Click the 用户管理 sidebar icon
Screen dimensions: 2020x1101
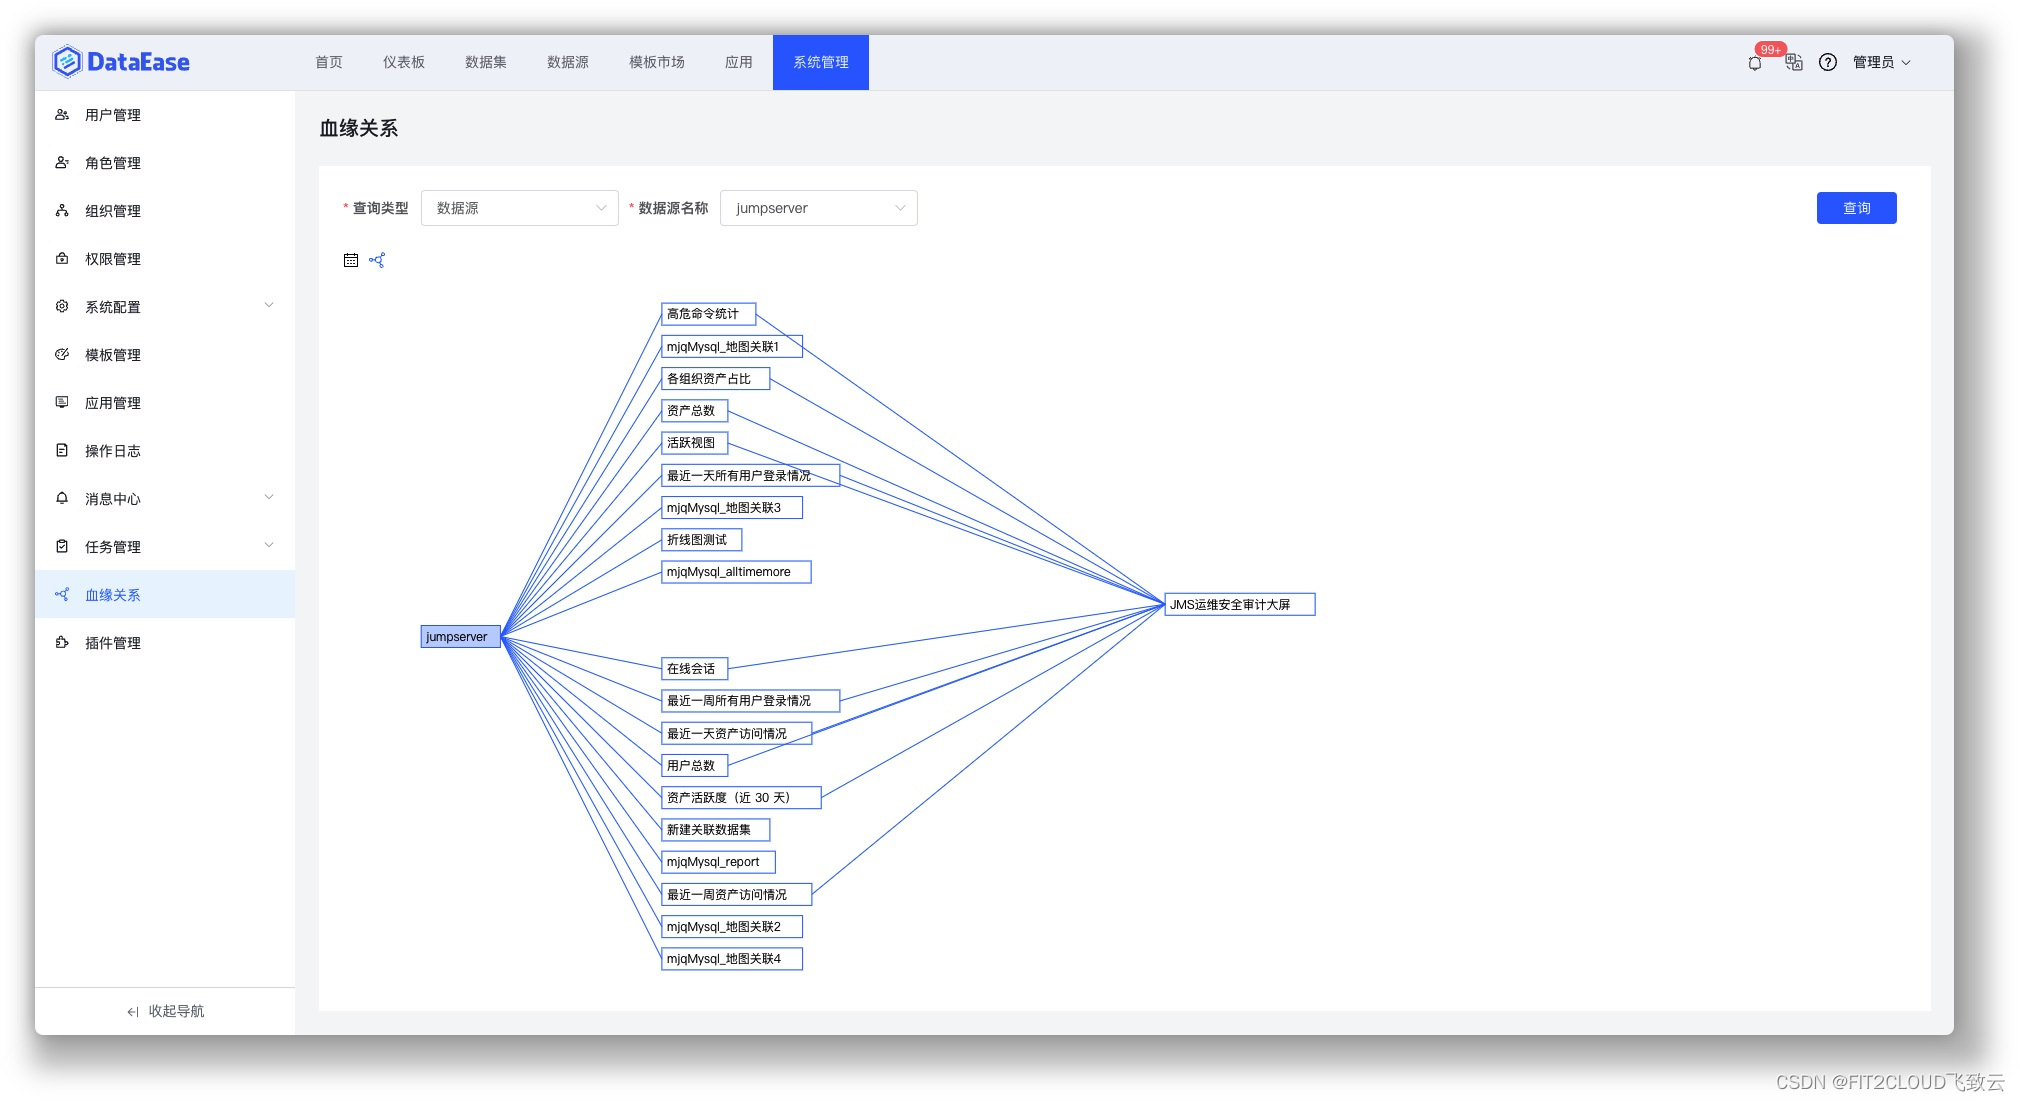(x=65, y=115)
